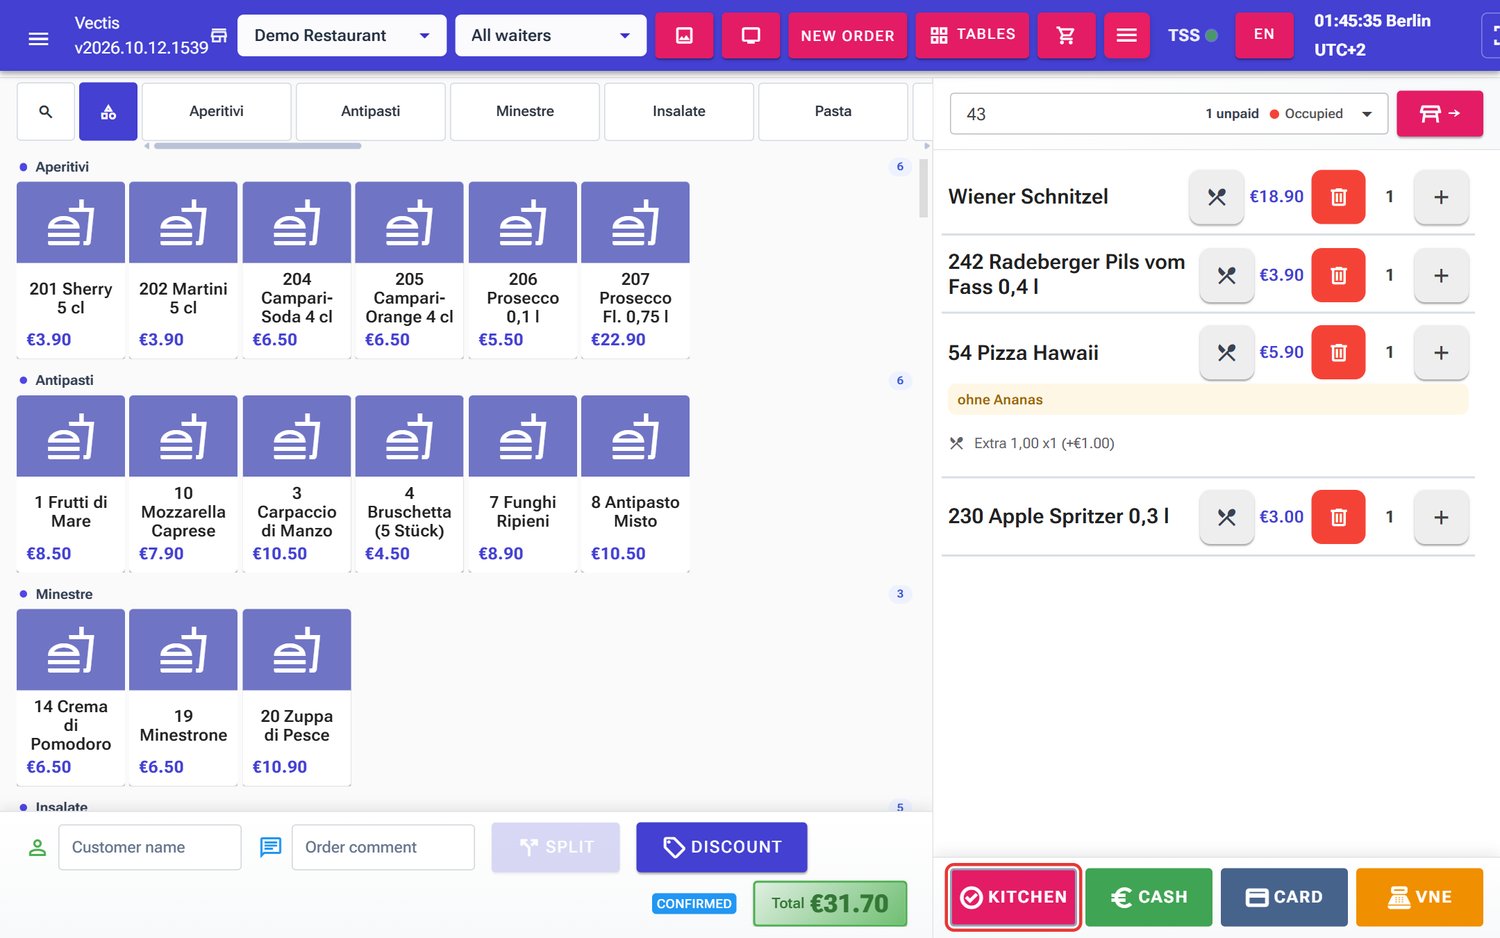The image size is (1500, 938).
Task: Increase quantity of 54 Pizza Hawaii
Action: pos(1441,352)
